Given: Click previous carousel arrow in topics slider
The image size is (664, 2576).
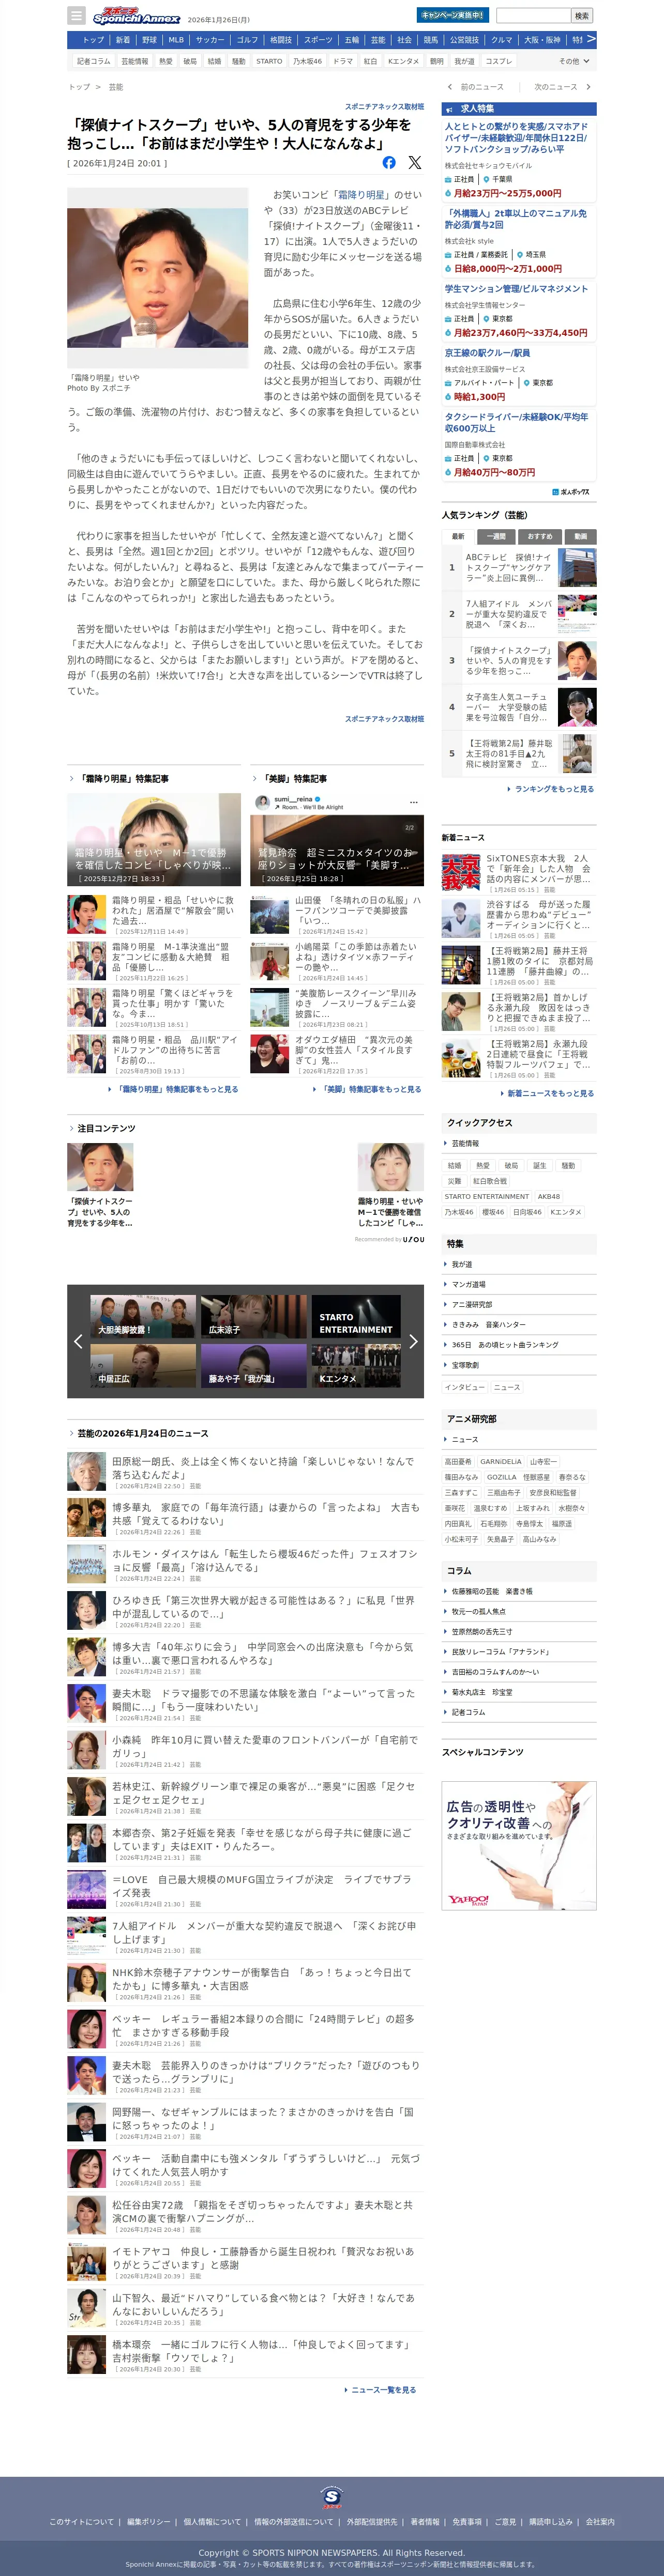Looking at the screenshot, I should pyautogui.click(x=78, y=1341).
